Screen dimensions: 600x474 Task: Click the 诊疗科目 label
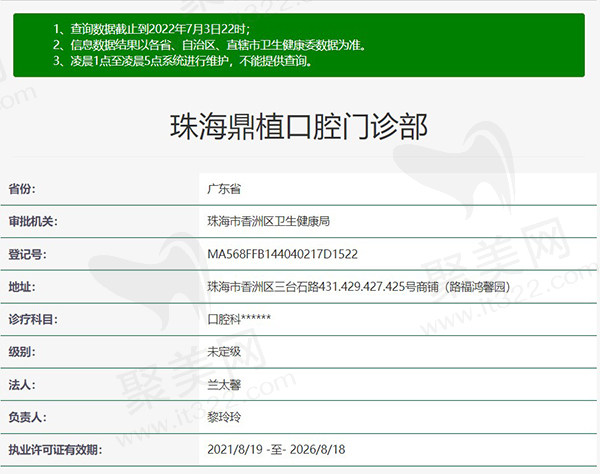coord(33,319)
